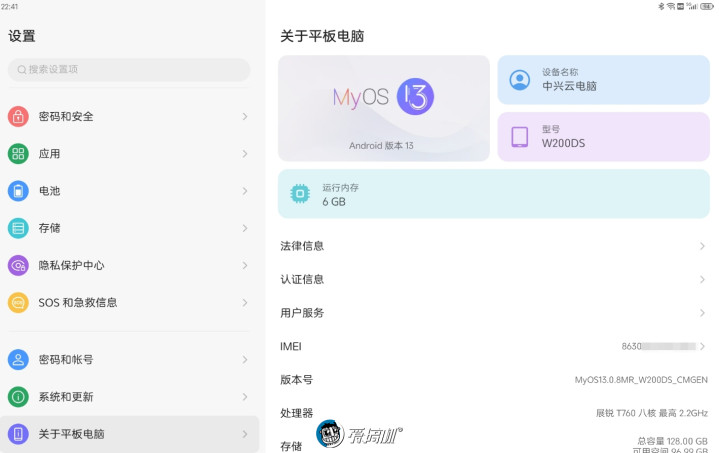Tap the blue Battery icon
Image resolution: width=719 pixels, height=453 pixels.
[18, 191]
